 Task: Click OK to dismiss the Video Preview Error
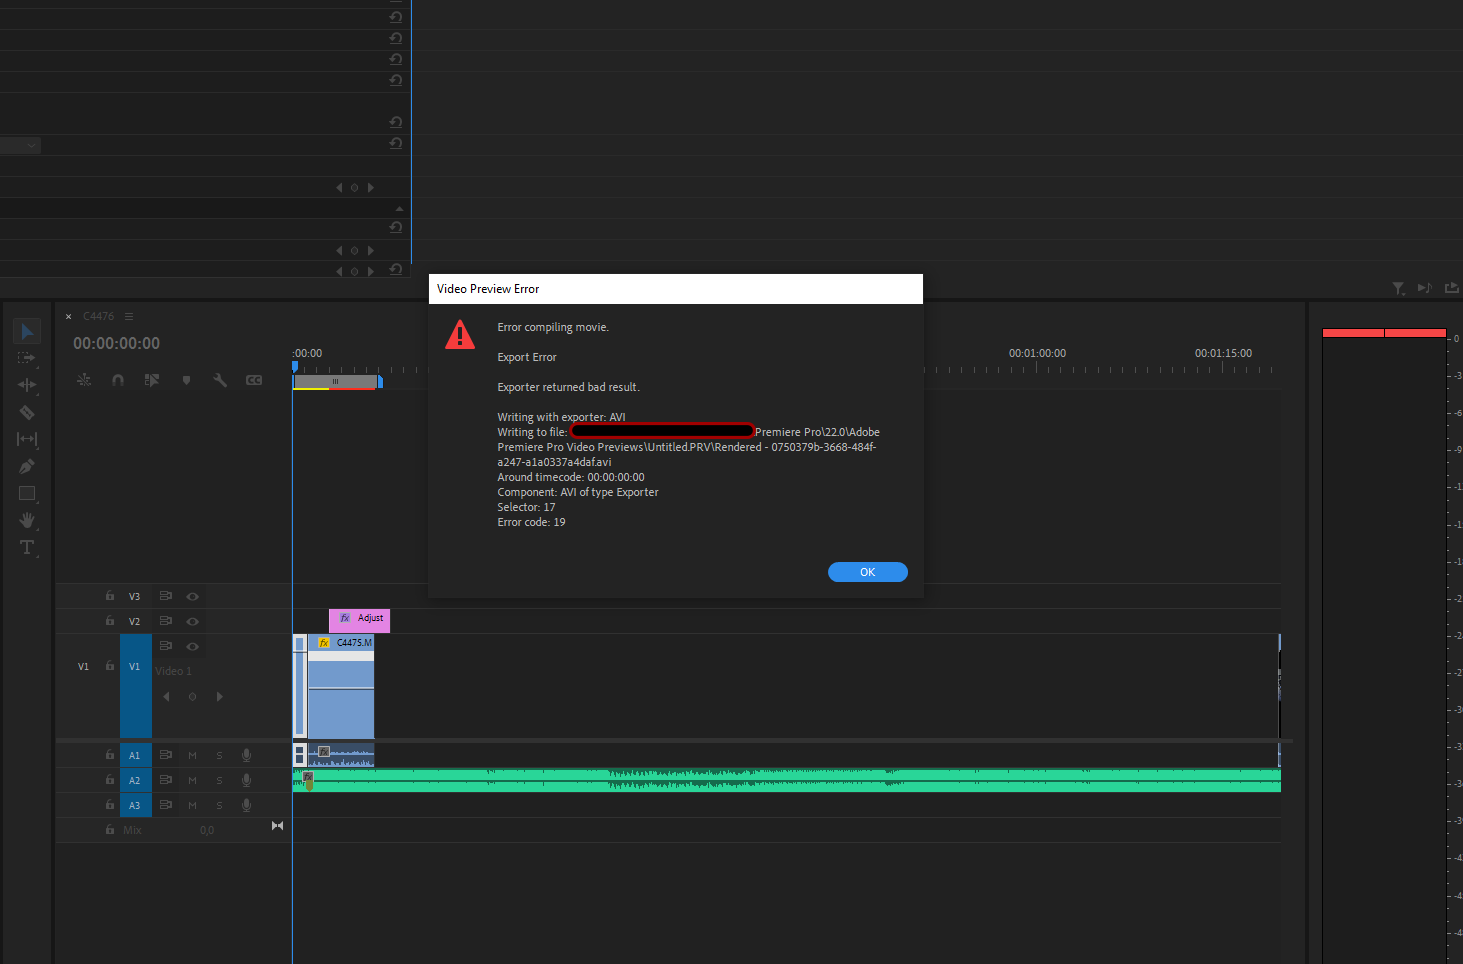point(867,571)
